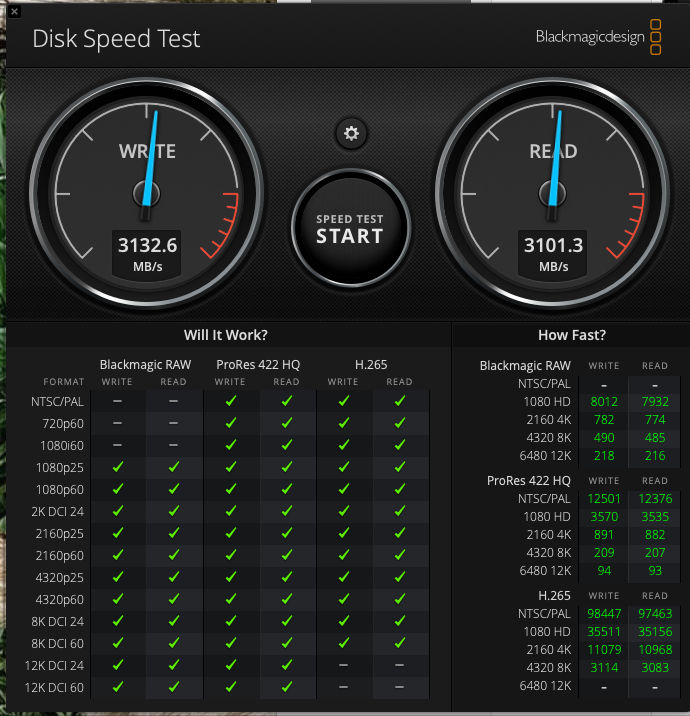Click the 12376 ProRes NTSC/PAL read value
Screen dimensions: 690x716
click(655, 499)
